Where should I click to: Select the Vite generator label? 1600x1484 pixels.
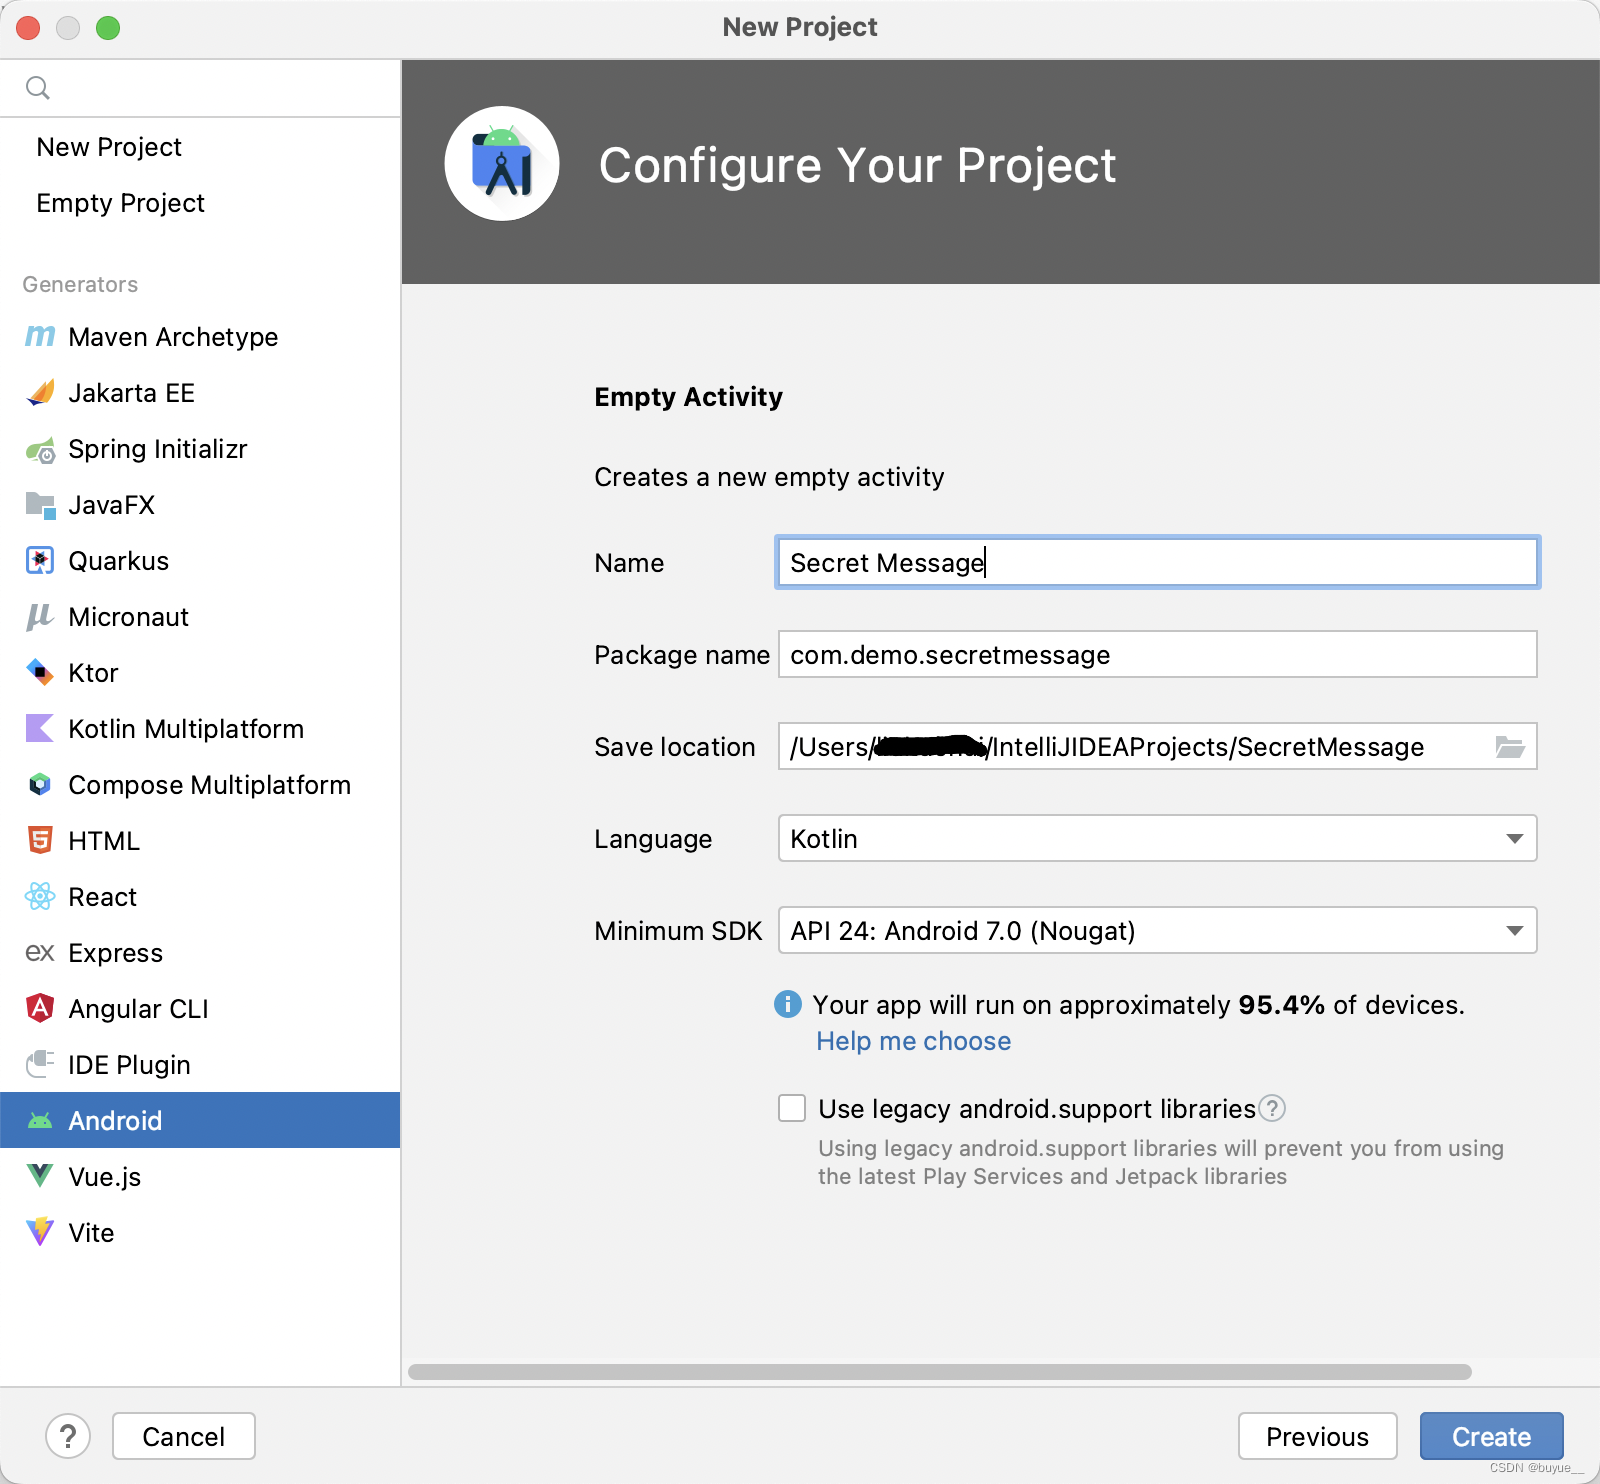91,1233
